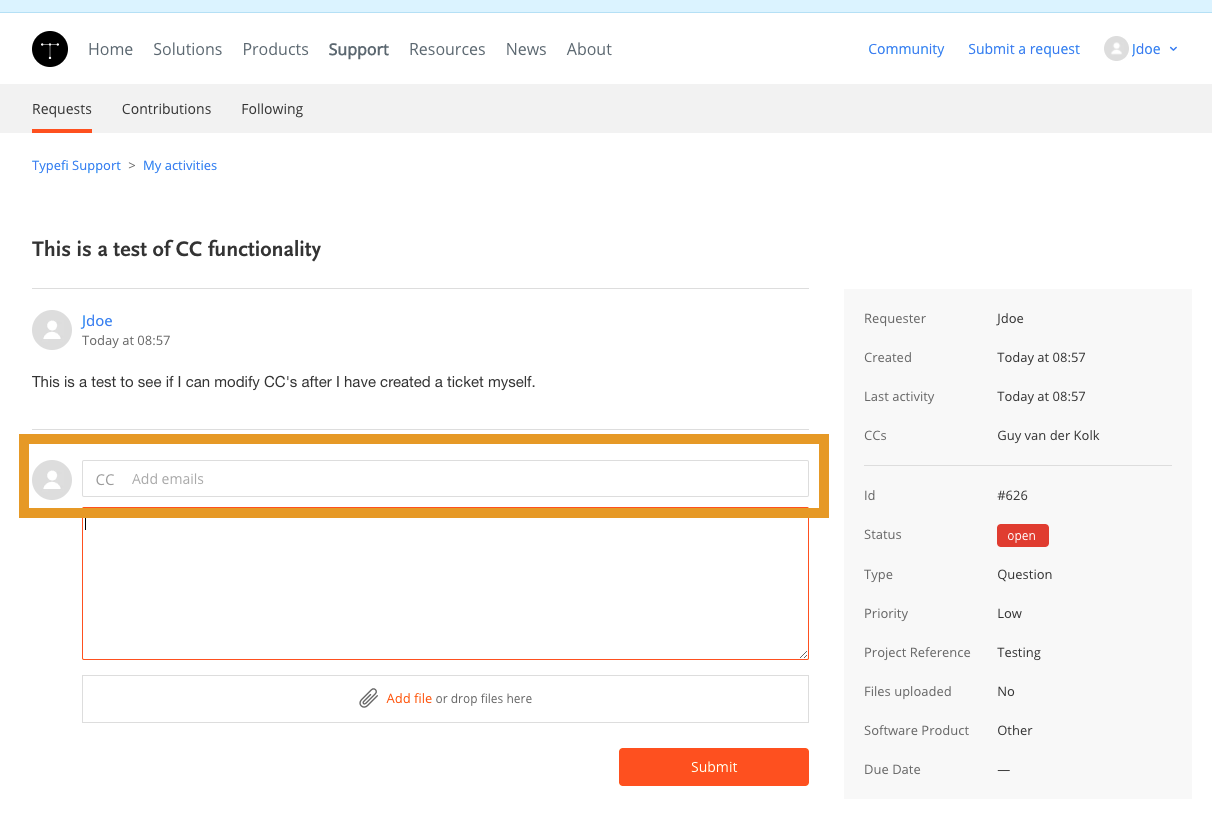Screen dimensions: 1212x818
Task: Go to the Products page
Action: pyautogui.click(x=275, y=49)
